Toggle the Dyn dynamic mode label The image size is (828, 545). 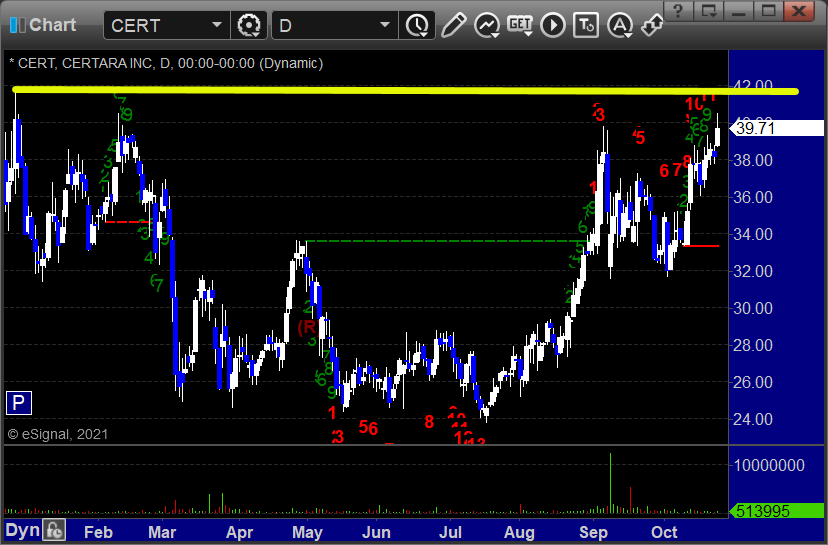23,530
